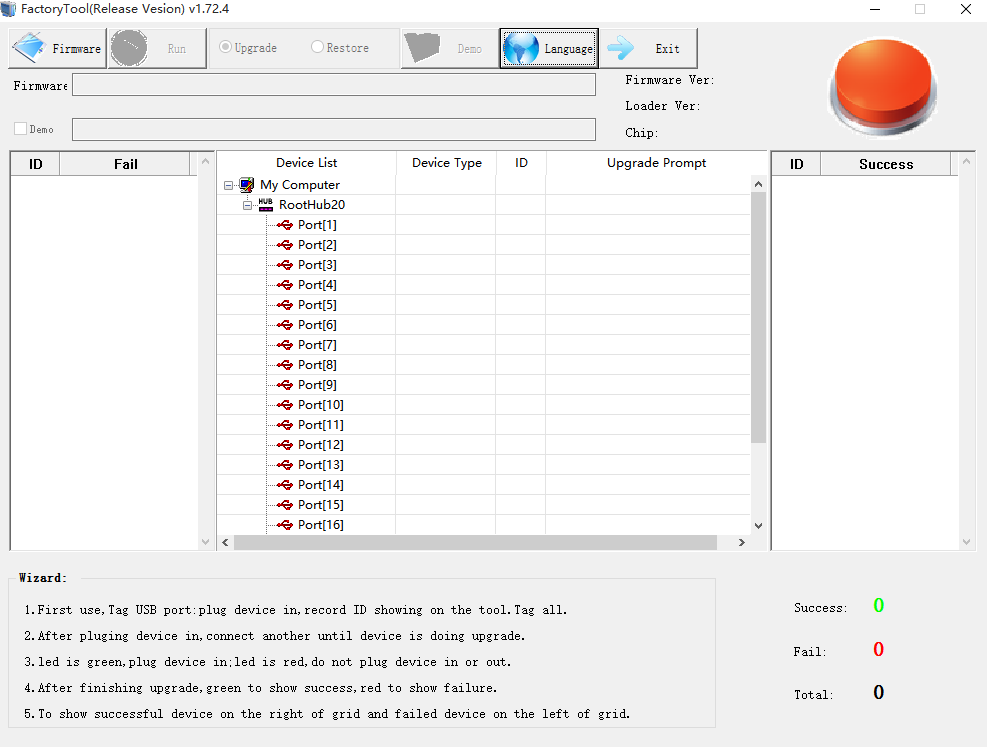The image size is (987, 747).
Task: Open the Firmware file button
Action: [57, 48]
